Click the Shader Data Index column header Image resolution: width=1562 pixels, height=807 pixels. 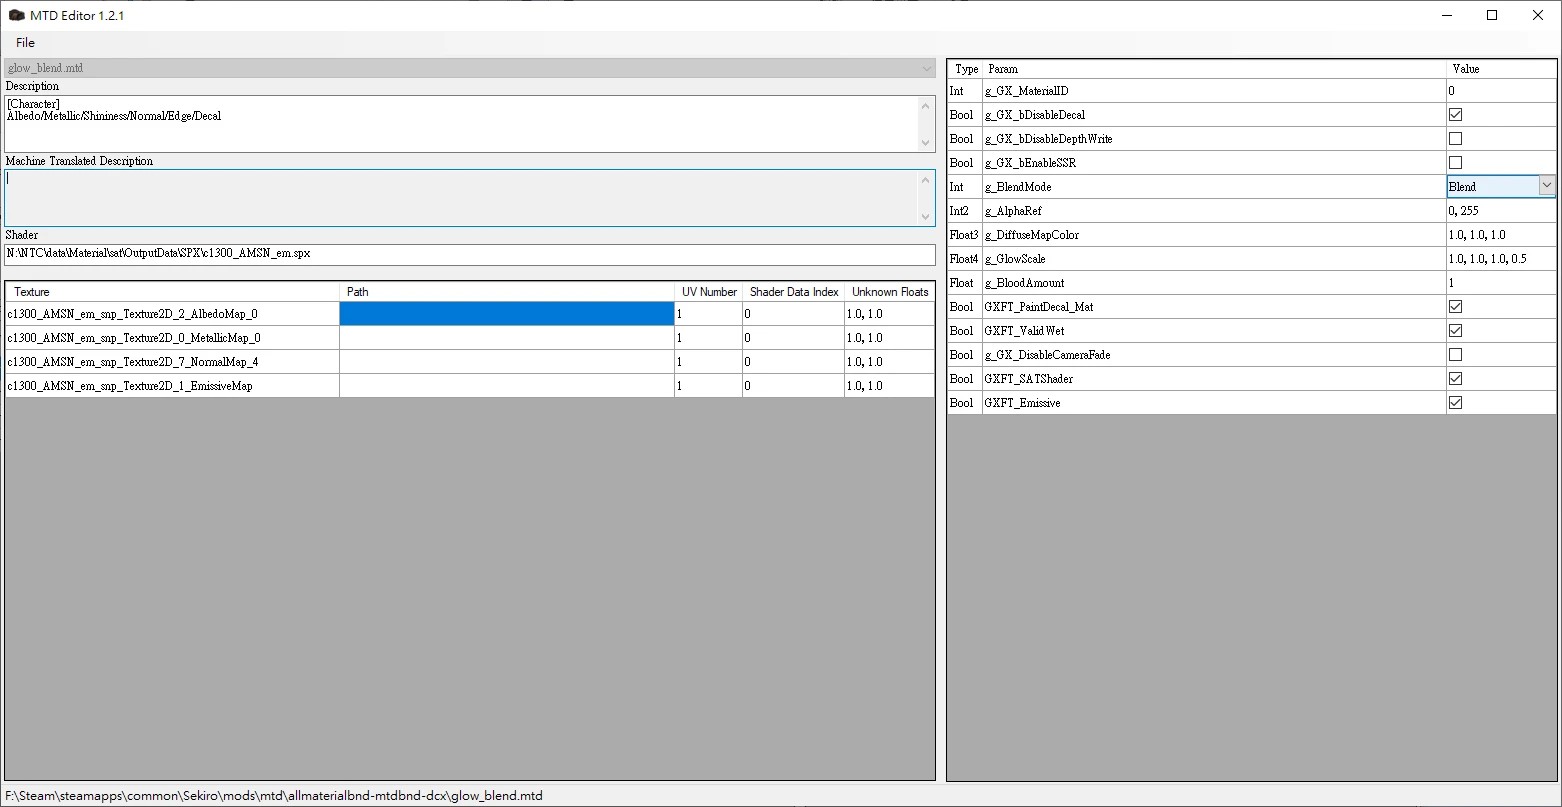794,292
